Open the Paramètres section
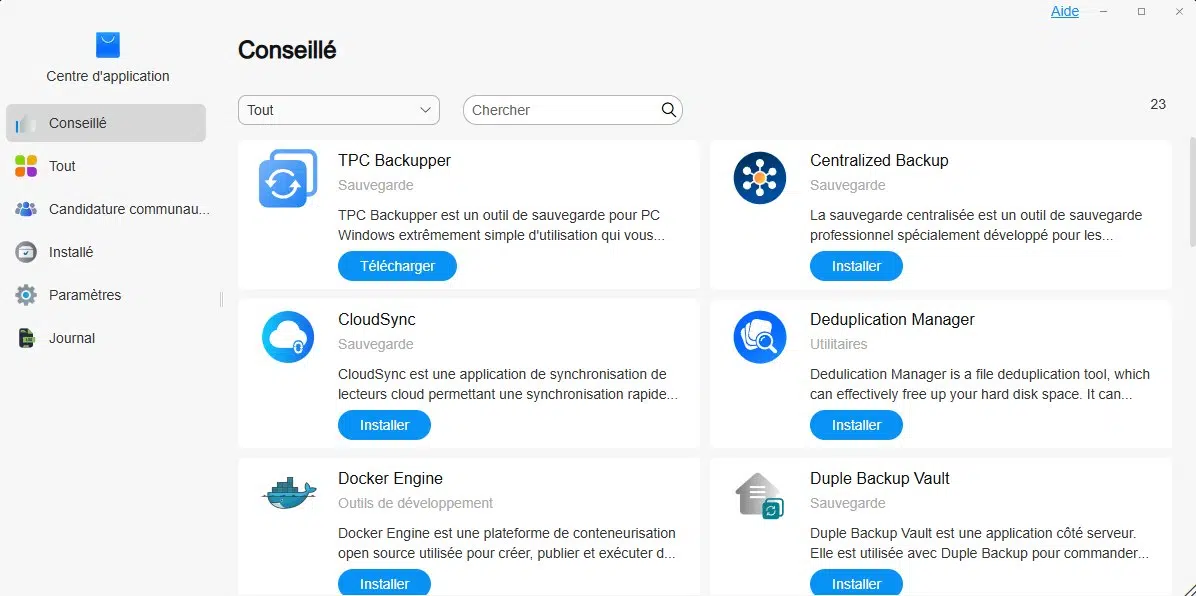1196x596 pixels. point(106,295)
